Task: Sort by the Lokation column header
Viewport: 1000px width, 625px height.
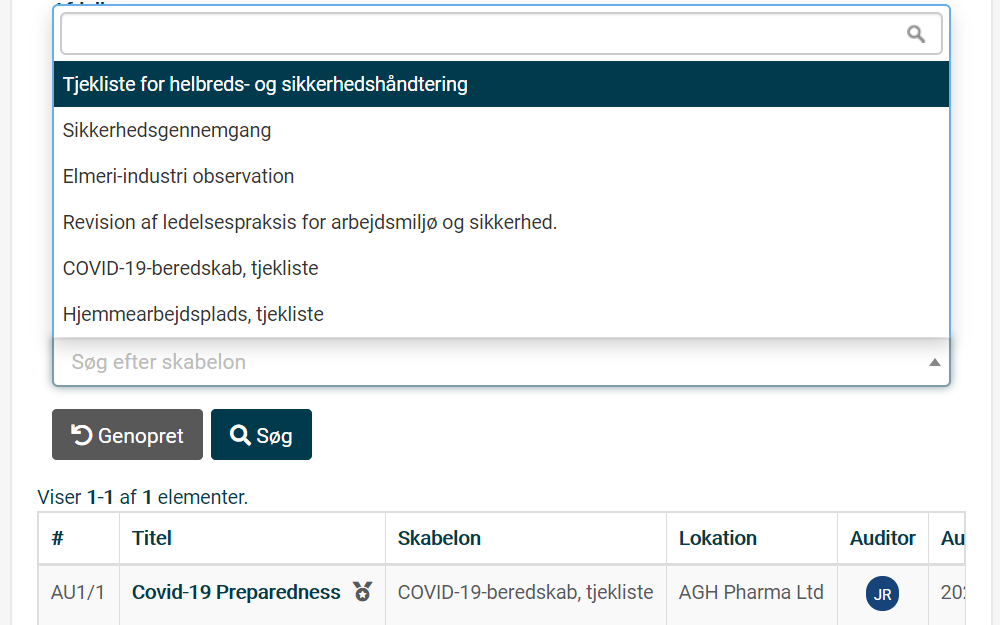Action: tap(717, 538)
